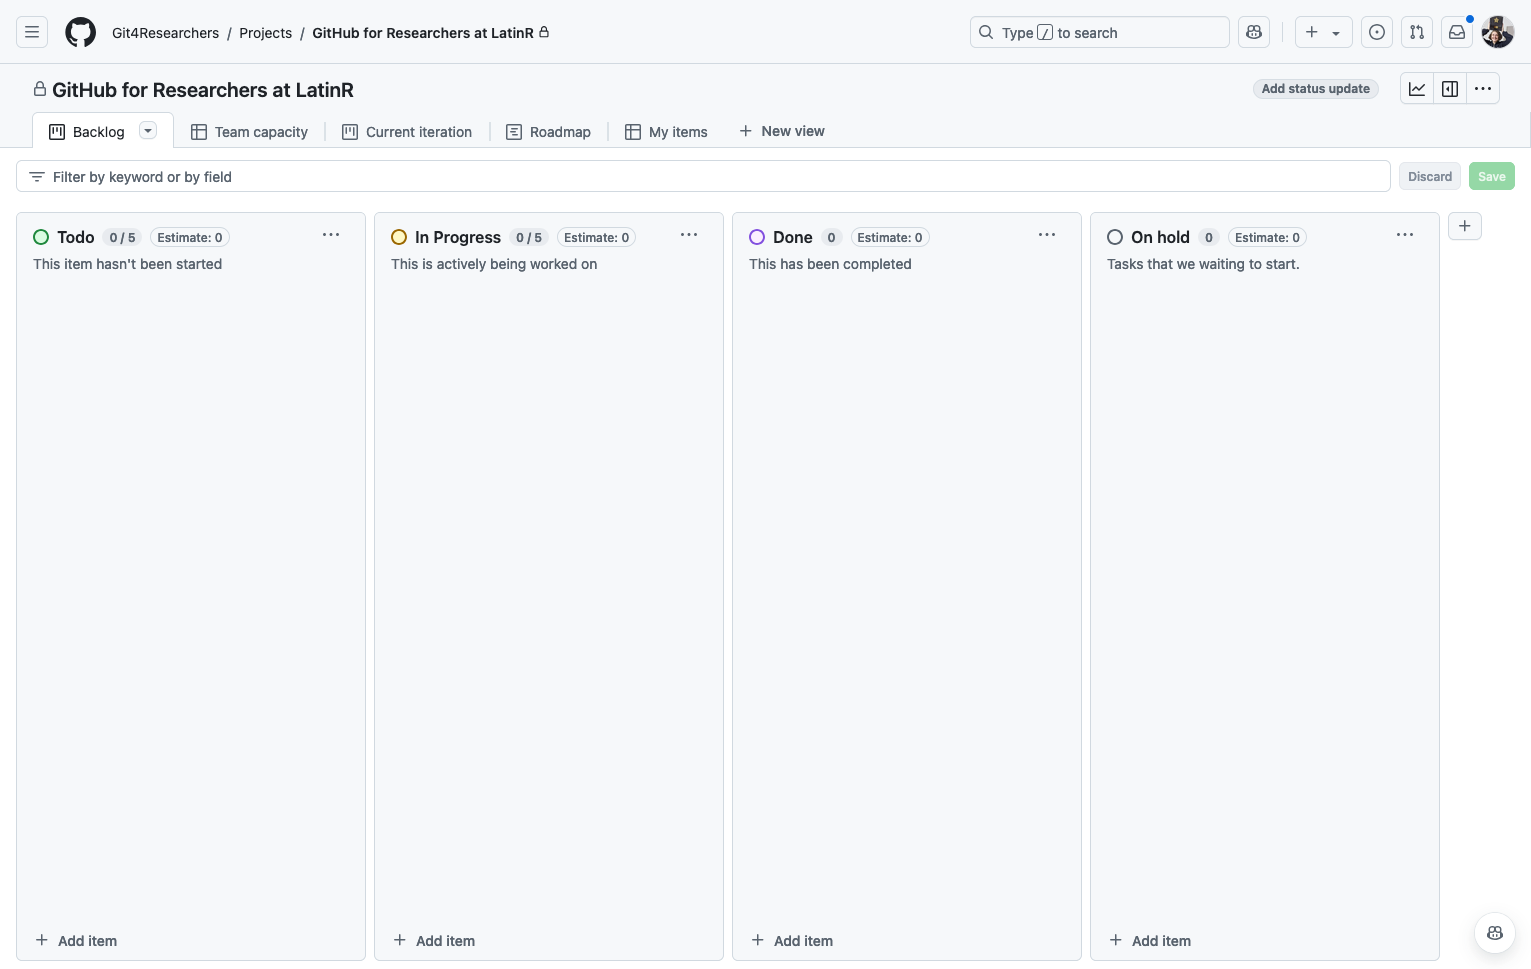Open On hold column options menu
Screen dimensions: 1531x969
click(x=1405, y=235)
